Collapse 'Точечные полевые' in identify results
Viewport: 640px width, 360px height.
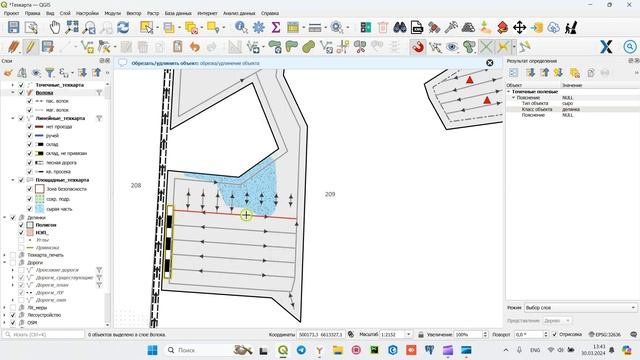pyautogui.click(x=509, y=92)
